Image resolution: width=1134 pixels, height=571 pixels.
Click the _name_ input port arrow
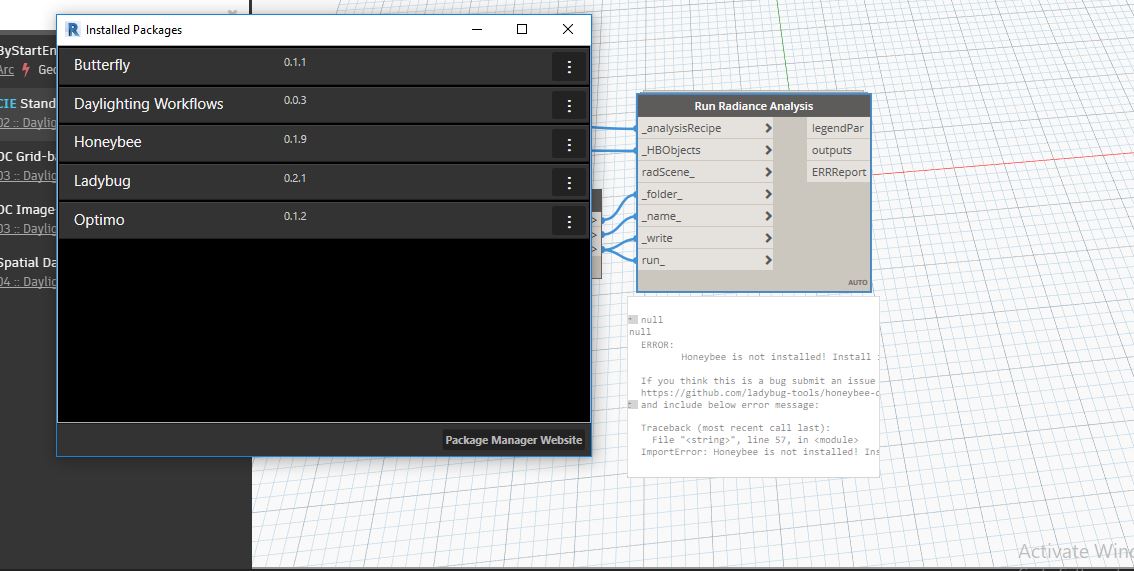(768, 216)
